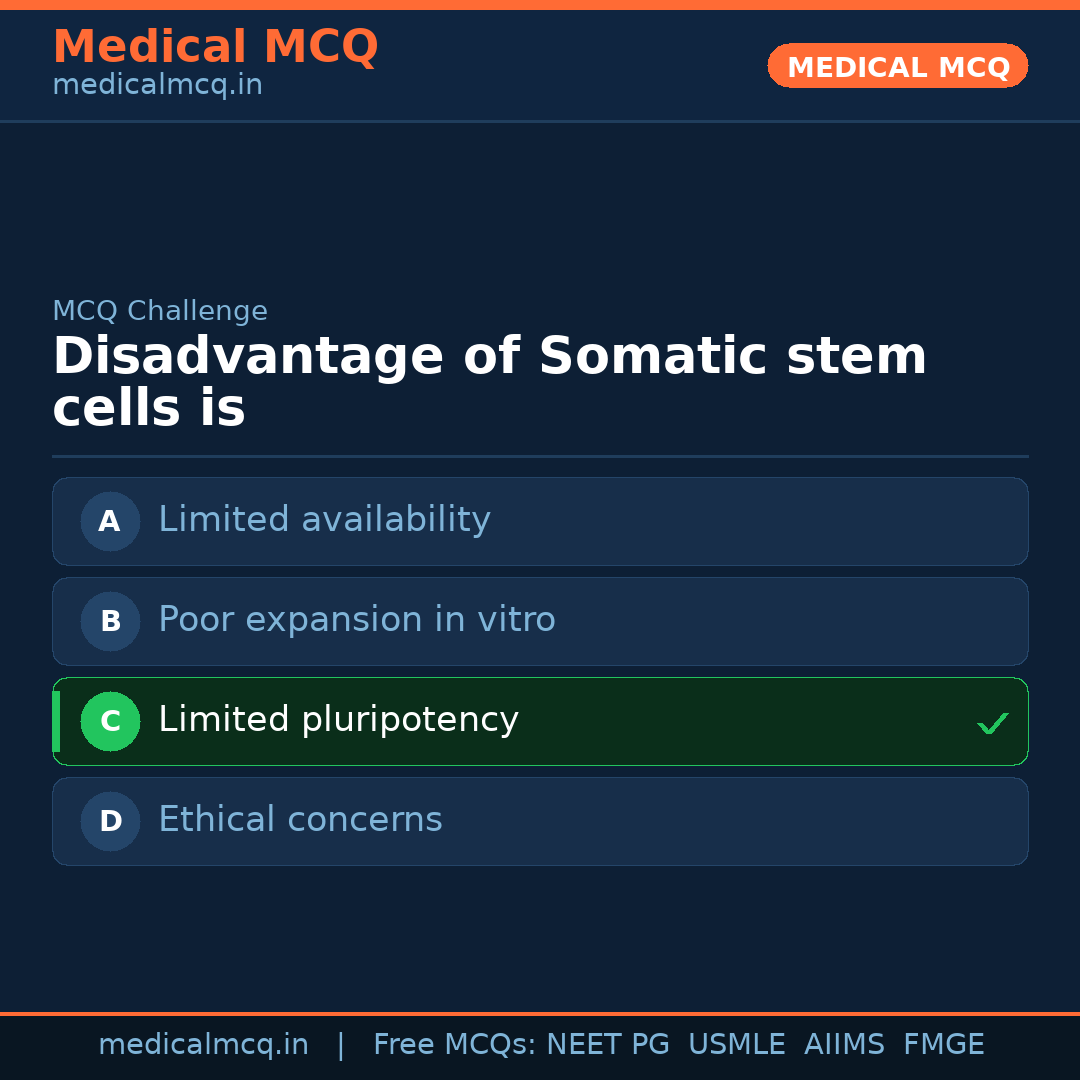The image size is (1080, 1080).
Task: Click the orange MEDICAL MCQ badge
Action: pyautogui.click(x=897, y=67)
